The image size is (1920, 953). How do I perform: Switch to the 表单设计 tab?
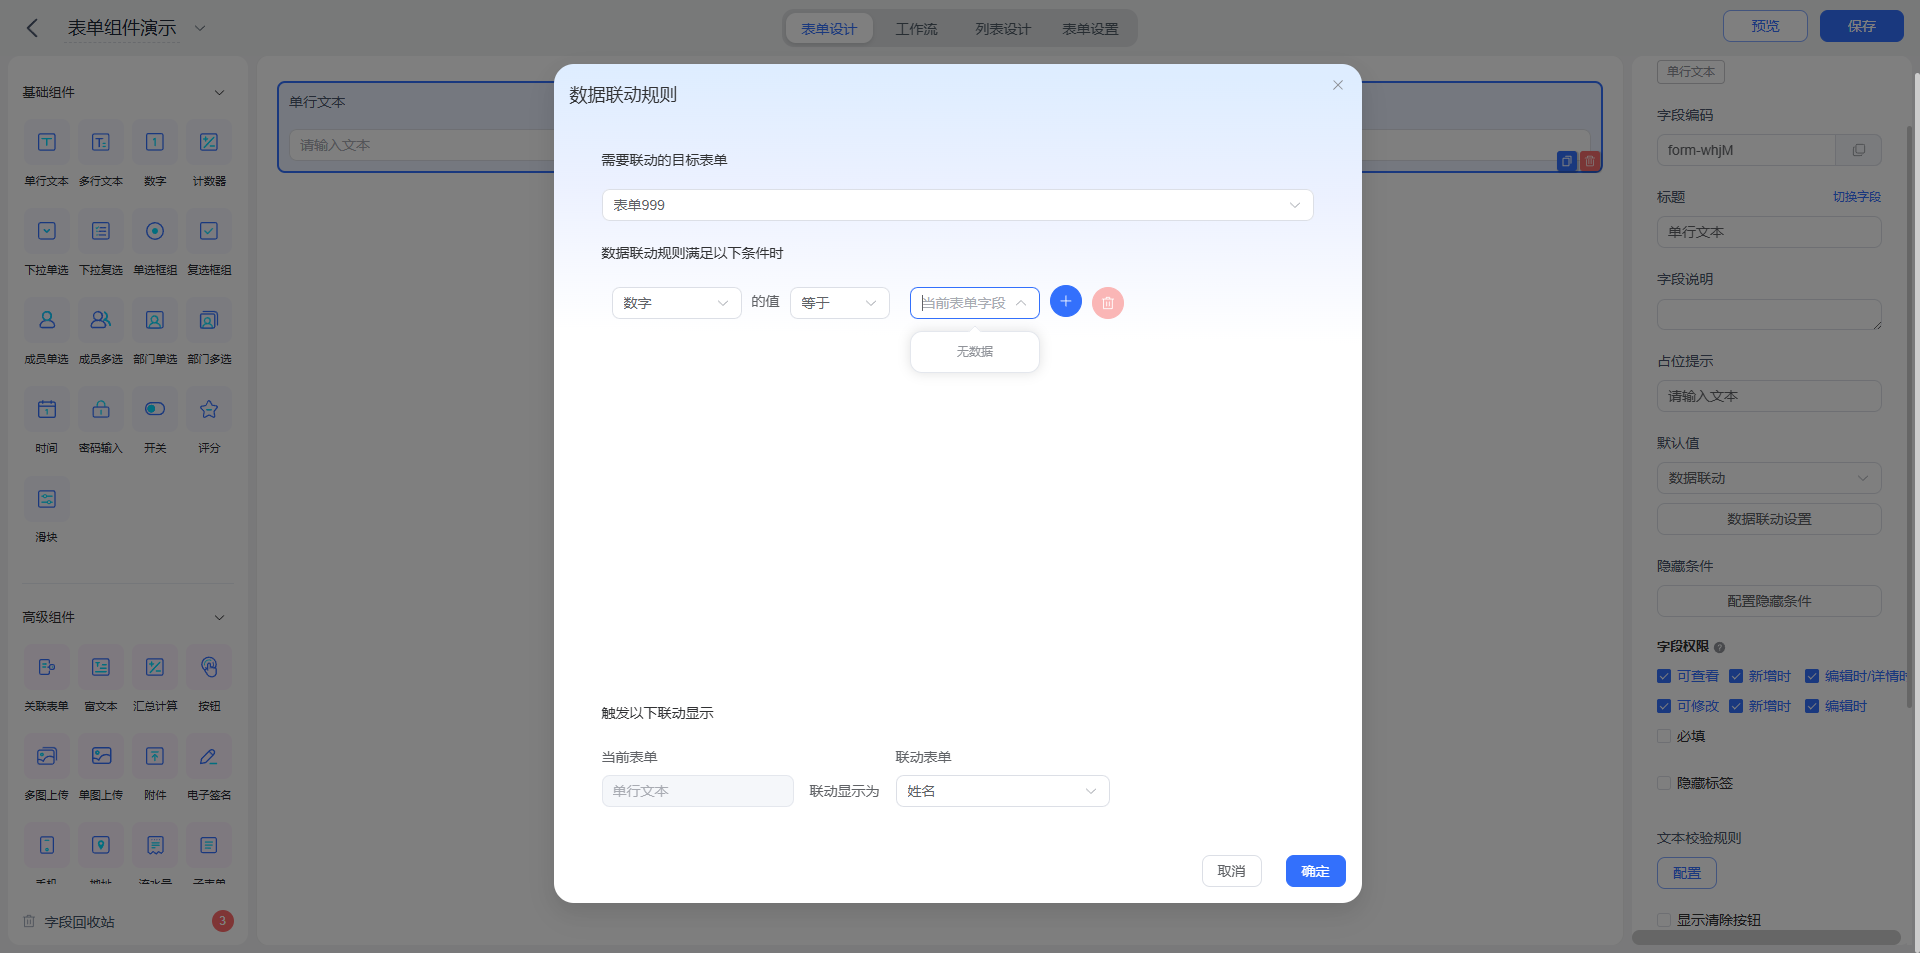(x=829, y=29)
